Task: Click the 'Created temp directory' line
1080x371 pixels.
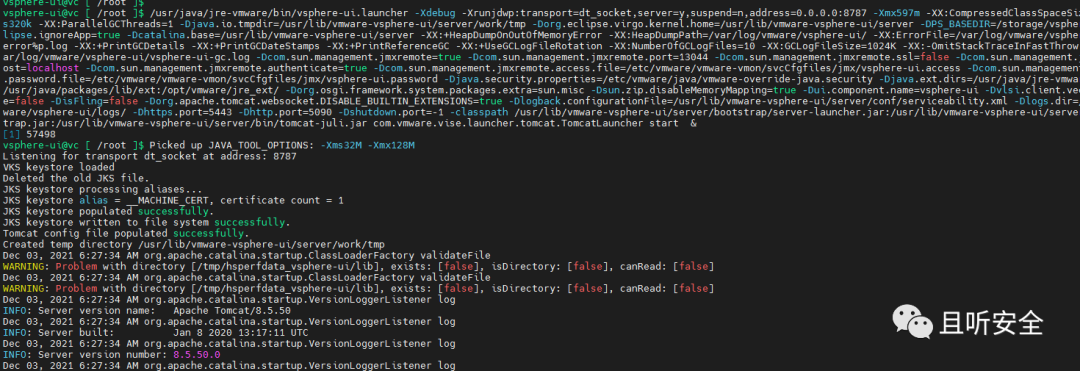Action: [194, 244]
